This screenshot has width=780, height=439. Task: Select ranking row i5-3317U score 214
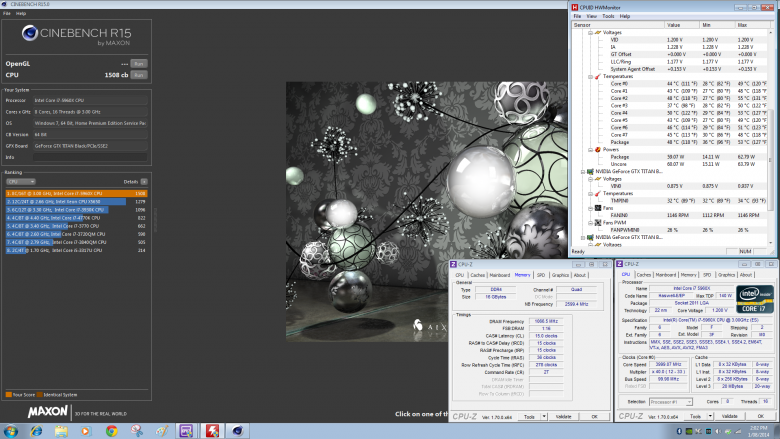pyautogui.click(x=77, y=250)
